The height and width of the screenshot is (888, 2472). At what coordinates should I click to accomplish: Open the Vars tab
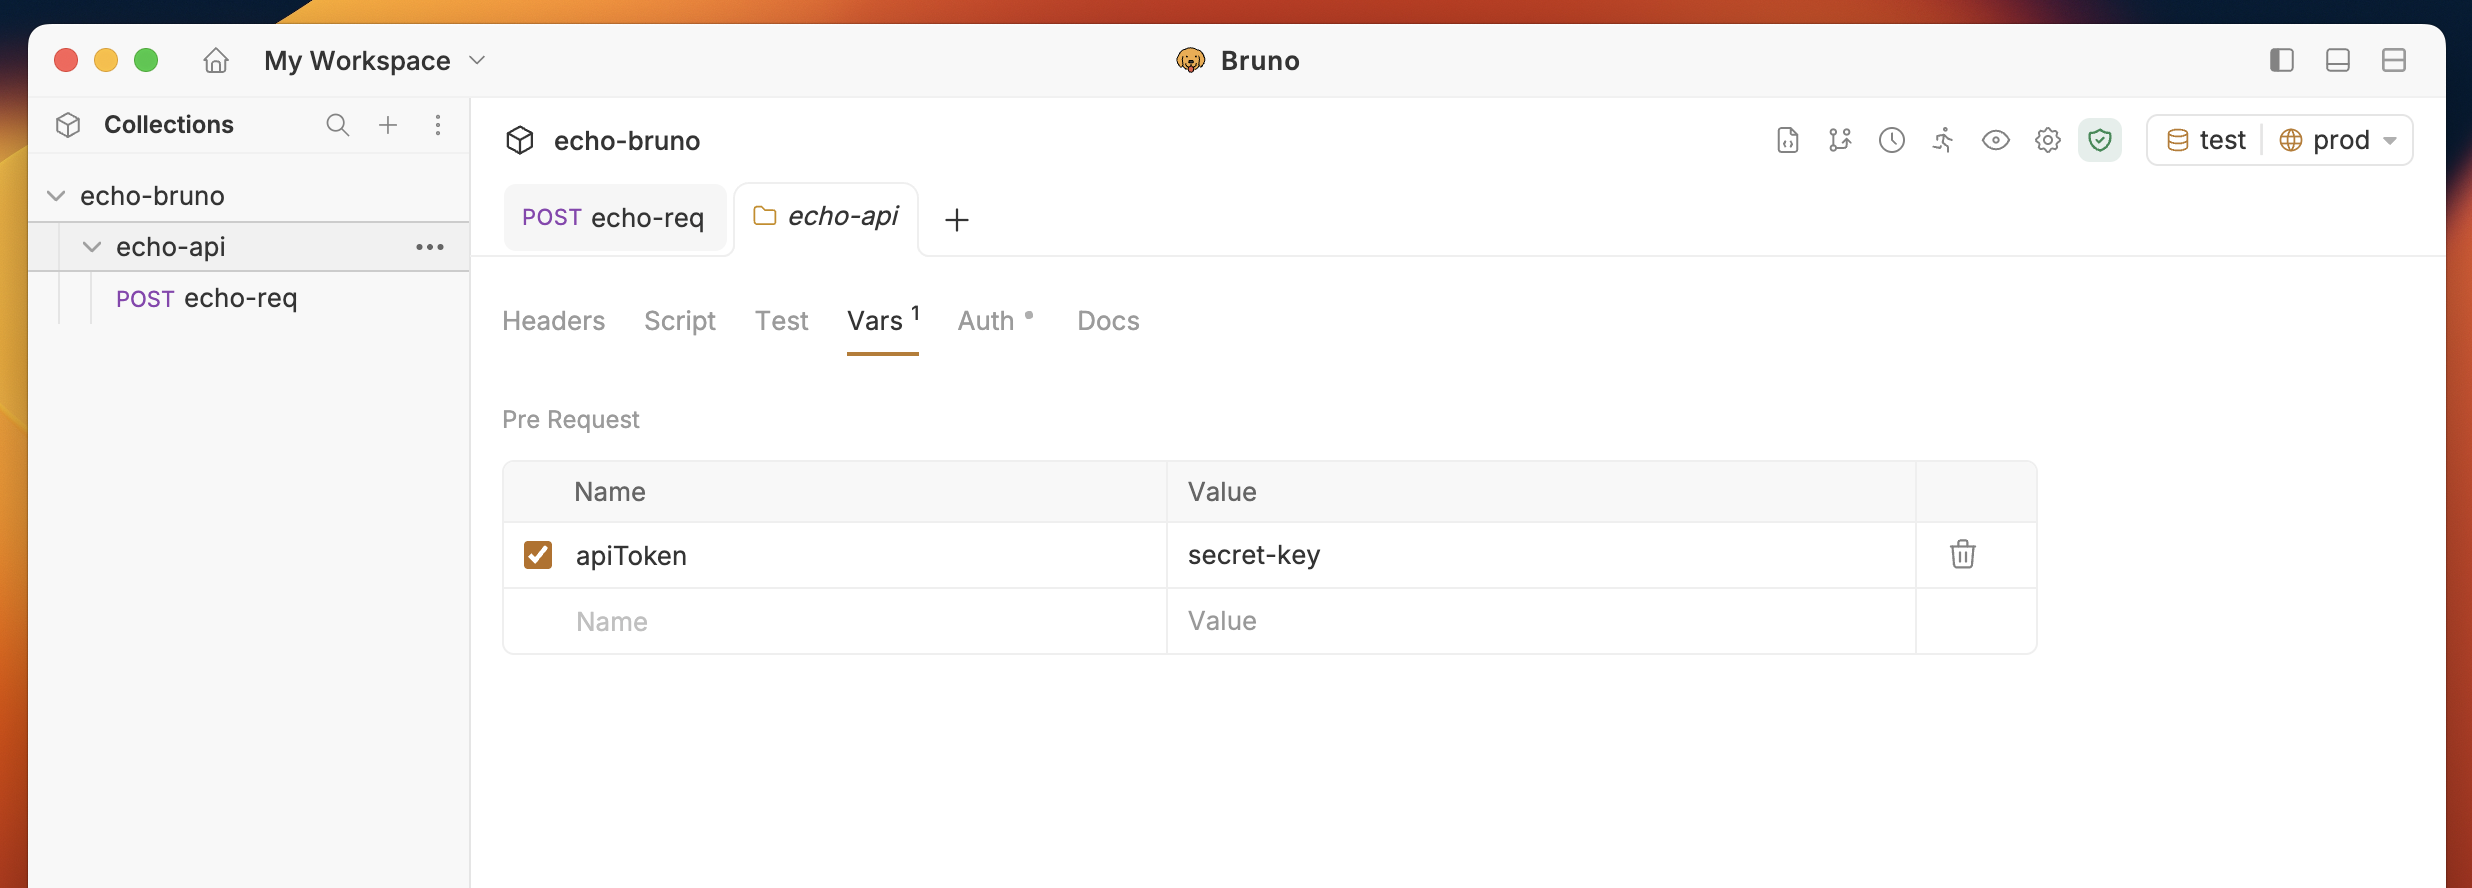(883, 321)
